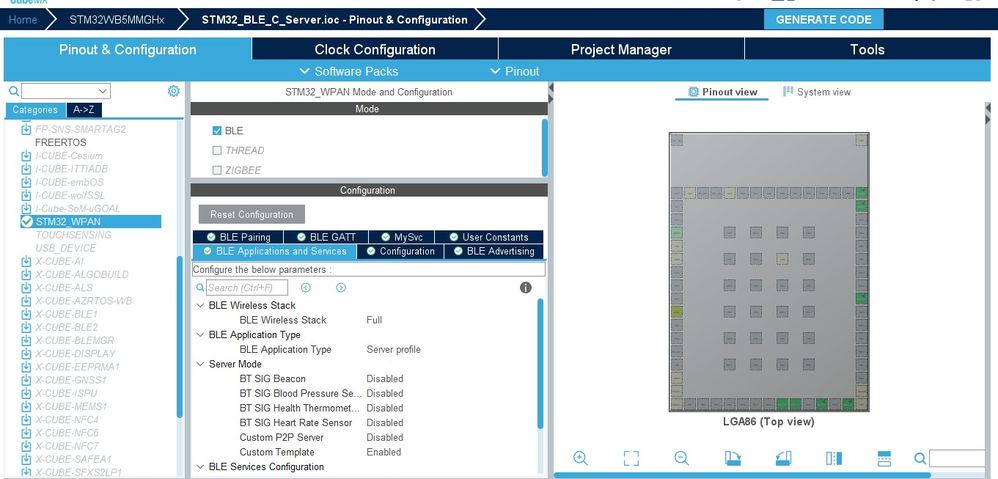Select the A->Z tab
The height and width of the screenshot is (479, 998).
(x=84, y=109)
